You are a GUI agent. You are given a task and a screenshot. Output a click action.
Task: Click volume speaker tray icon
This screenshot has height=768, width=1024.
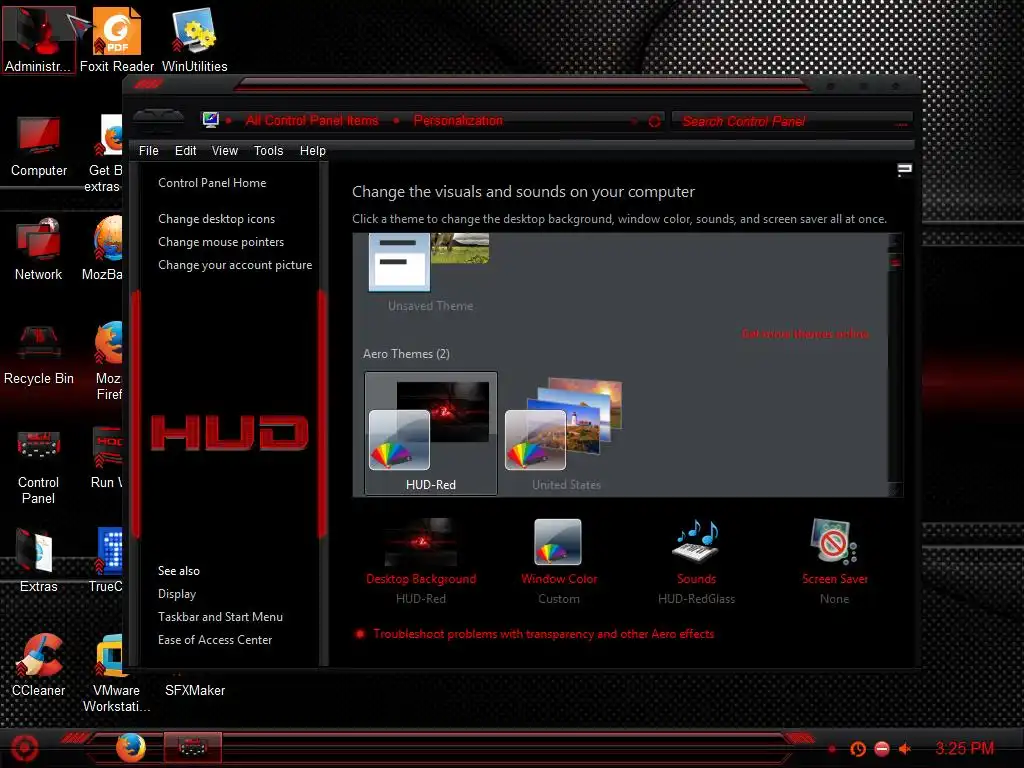coord(905,749)
